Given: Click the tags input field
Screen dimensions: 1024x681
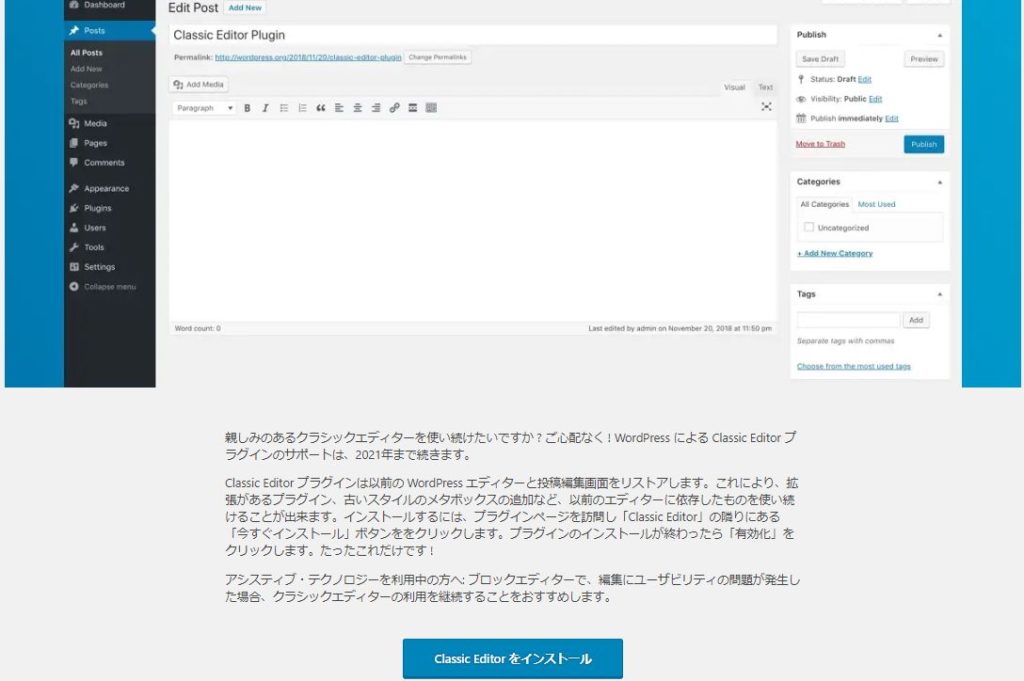Looking at the screenshot, I should pos(848,321).
